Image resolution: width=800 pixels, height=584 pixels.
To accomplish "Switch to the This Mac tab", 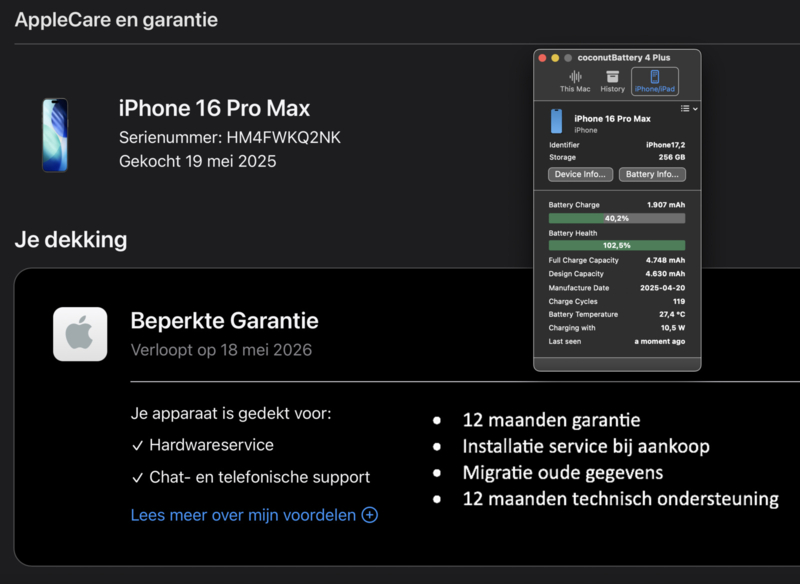I will (x=575, y=81).
